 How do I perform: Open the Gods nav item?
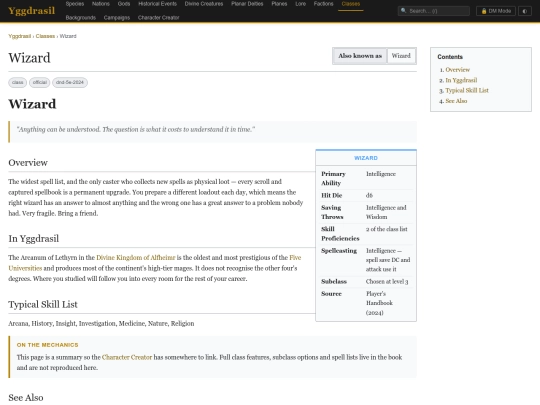pyautogui.click(x=124, y=4)
